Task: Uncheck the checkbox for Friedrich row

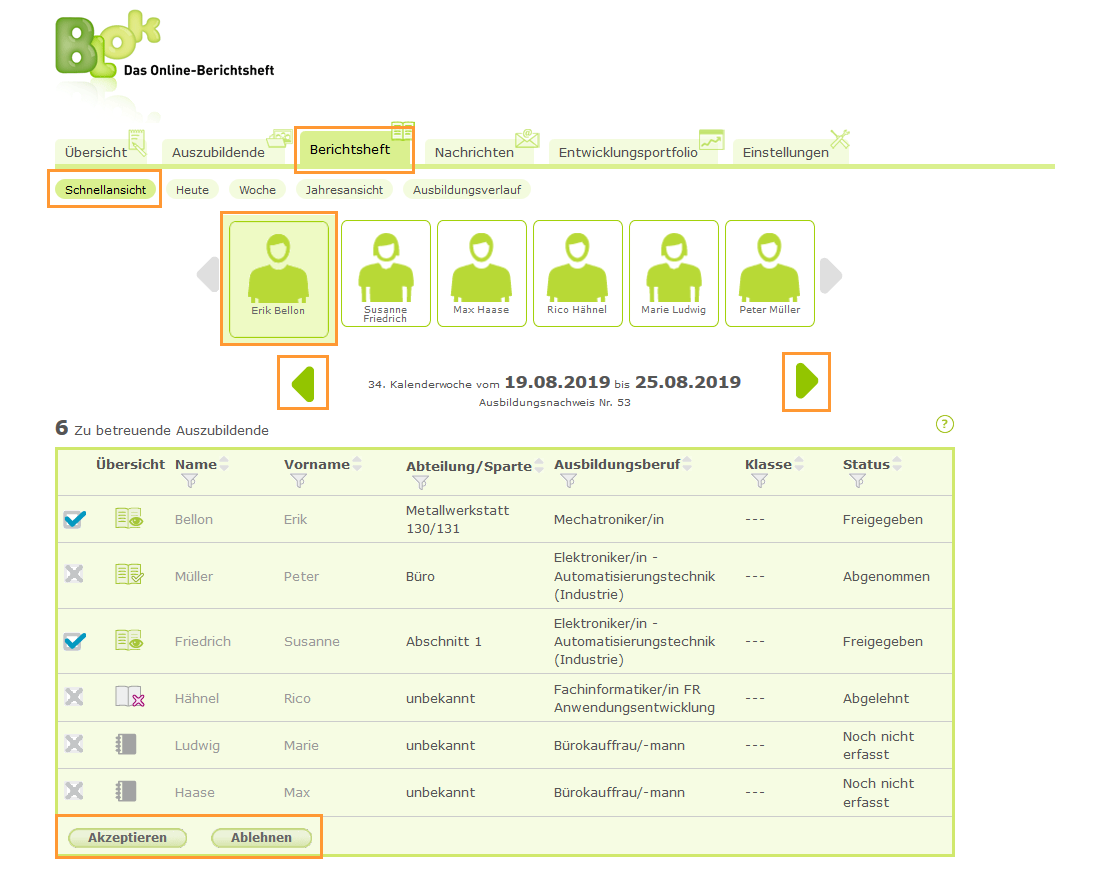Action: pyautogui.click(x=74, y=641)
